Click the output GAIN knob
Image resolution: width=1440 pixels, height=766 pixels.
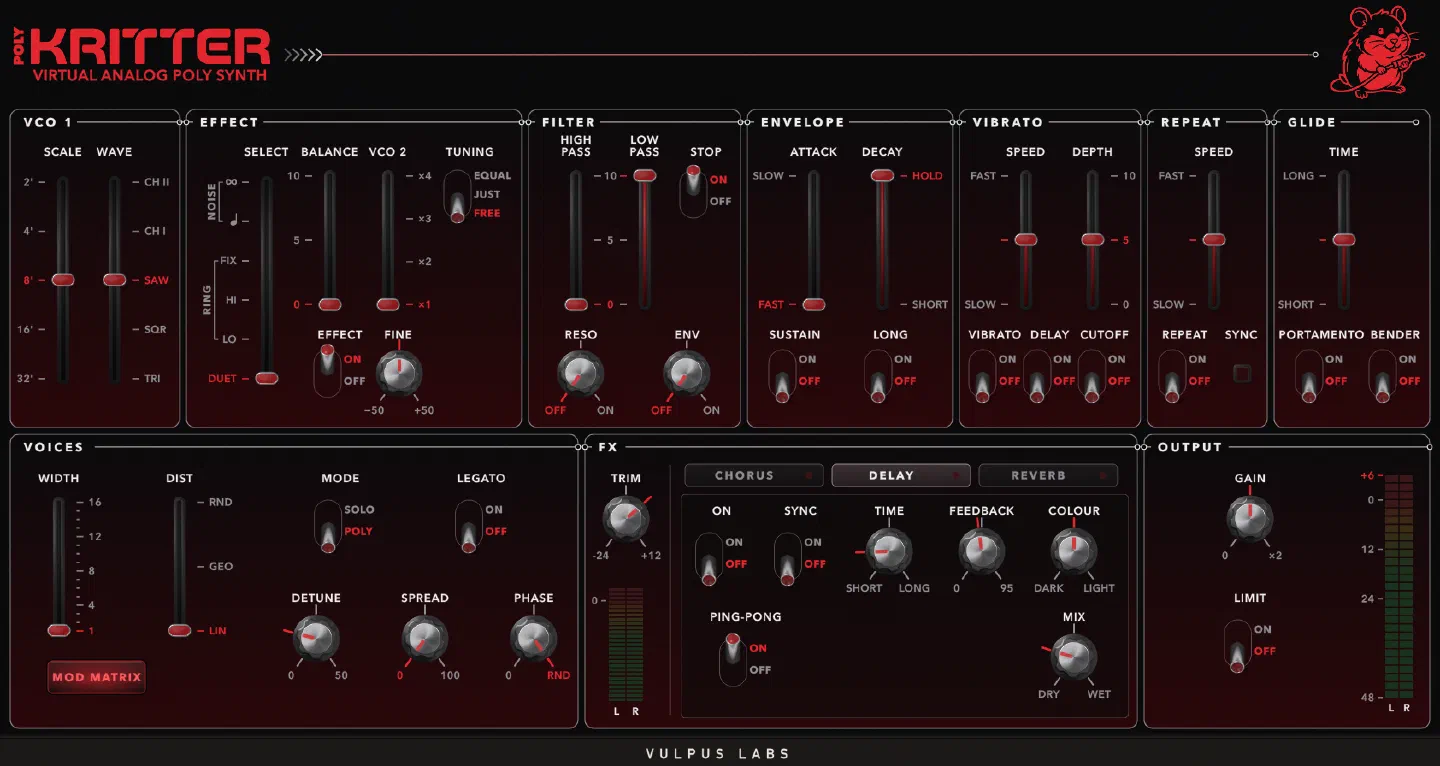[x=1250, y=518]
